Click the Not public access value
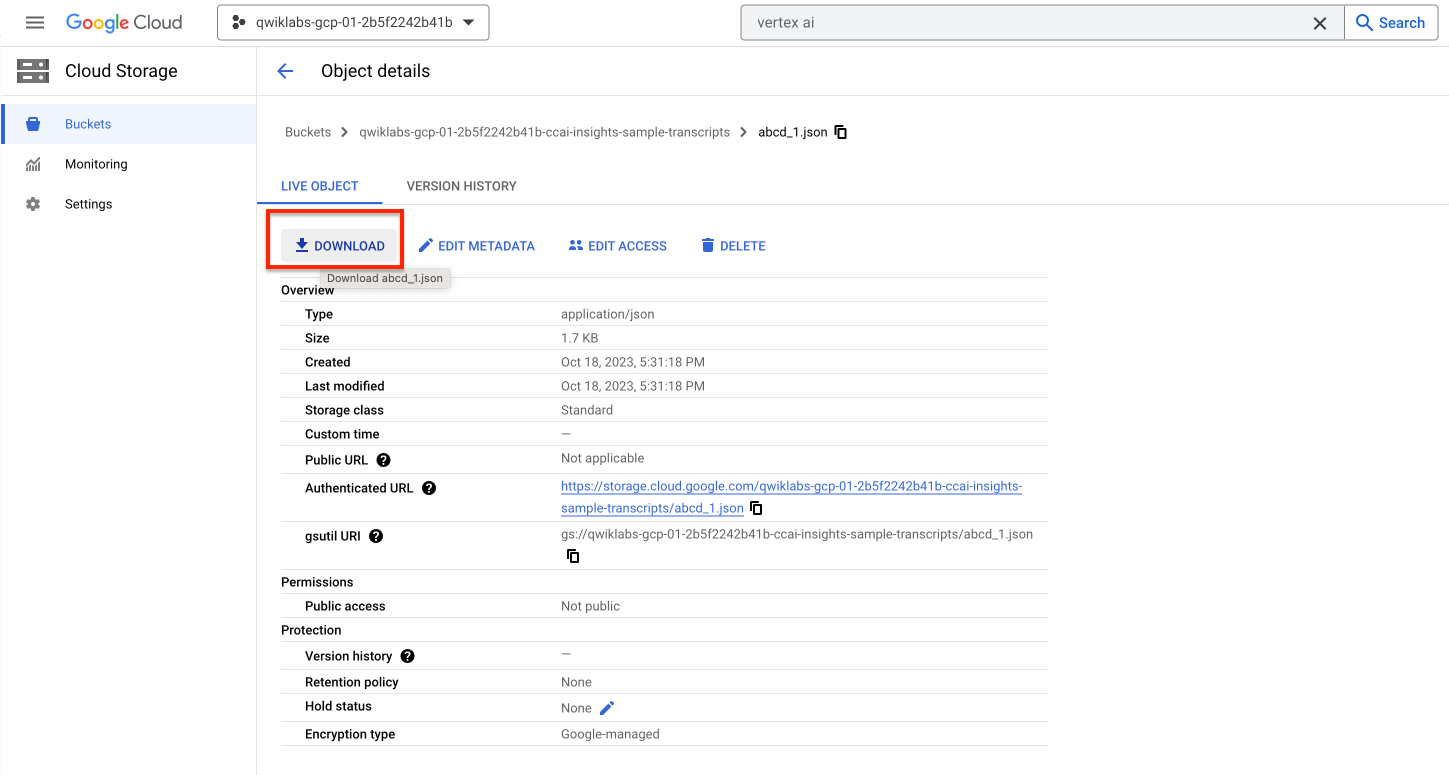The height and width of the screenshot is (775, 1449). coord(590,606)
